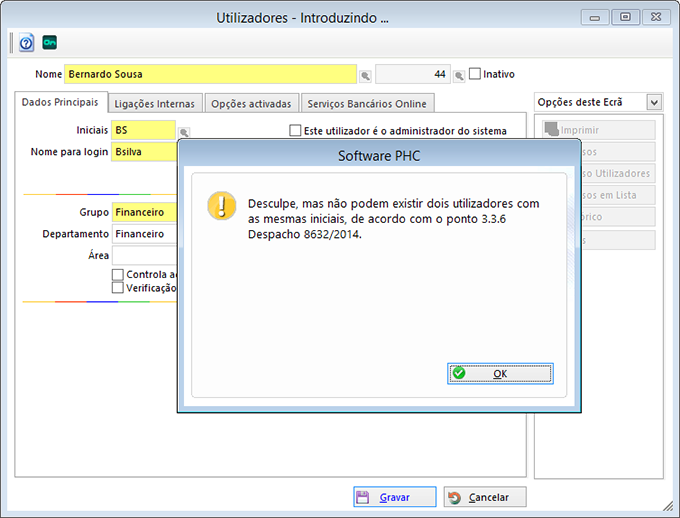Click the search icon beside number 44
Image resolution: width=680 pixels, height=518 pixels.
tap(459, 76)
